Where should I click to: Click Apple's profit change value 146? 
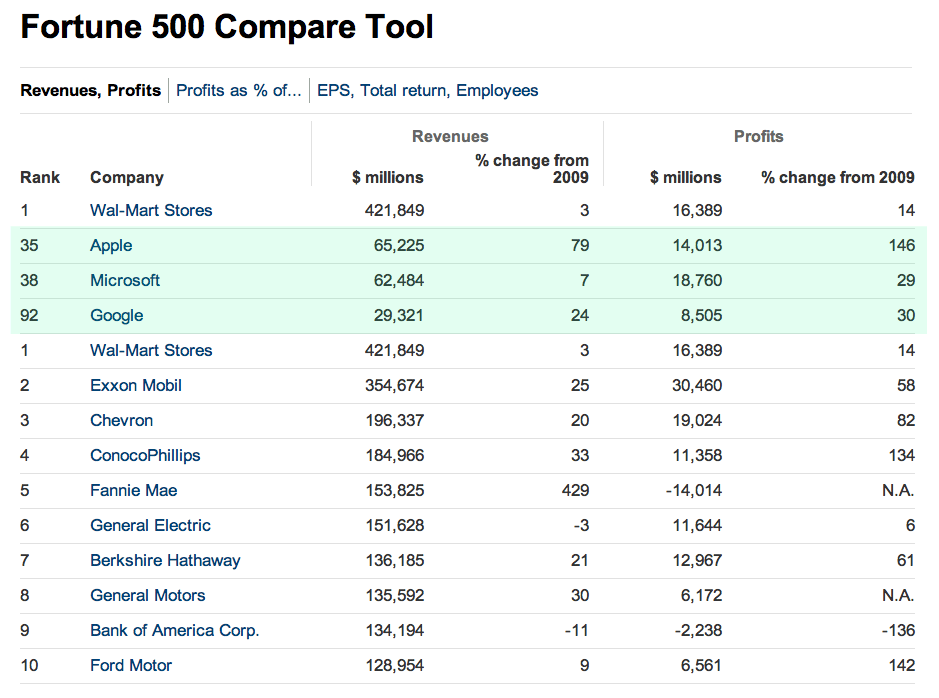[902, 245]
